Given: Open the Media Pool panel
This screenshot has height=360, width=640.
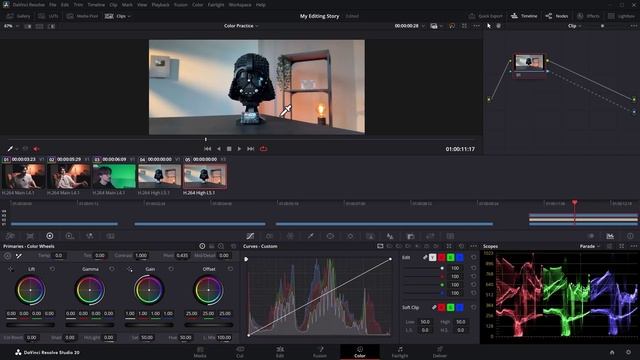Looking at the screenshot, I should click(82, 16).
